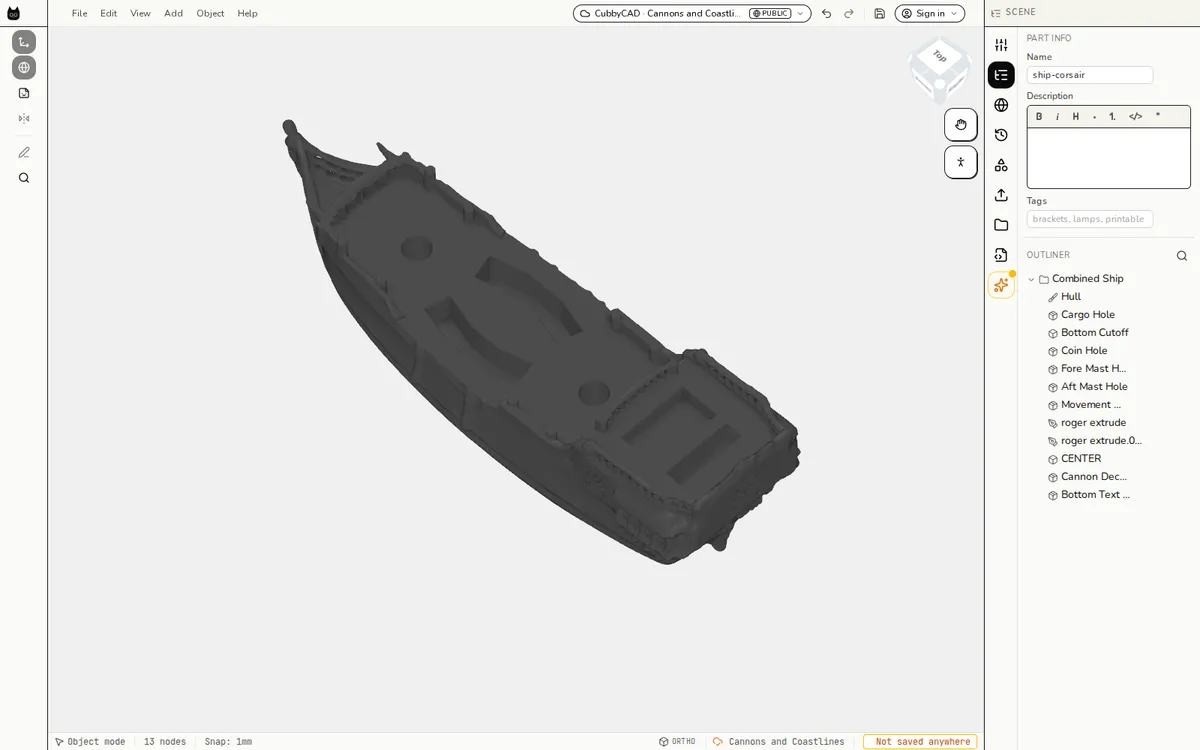The width and height of the screenshot is (1200, 750).
Task: Click the Tags input field
Action: pos(1090,219)
